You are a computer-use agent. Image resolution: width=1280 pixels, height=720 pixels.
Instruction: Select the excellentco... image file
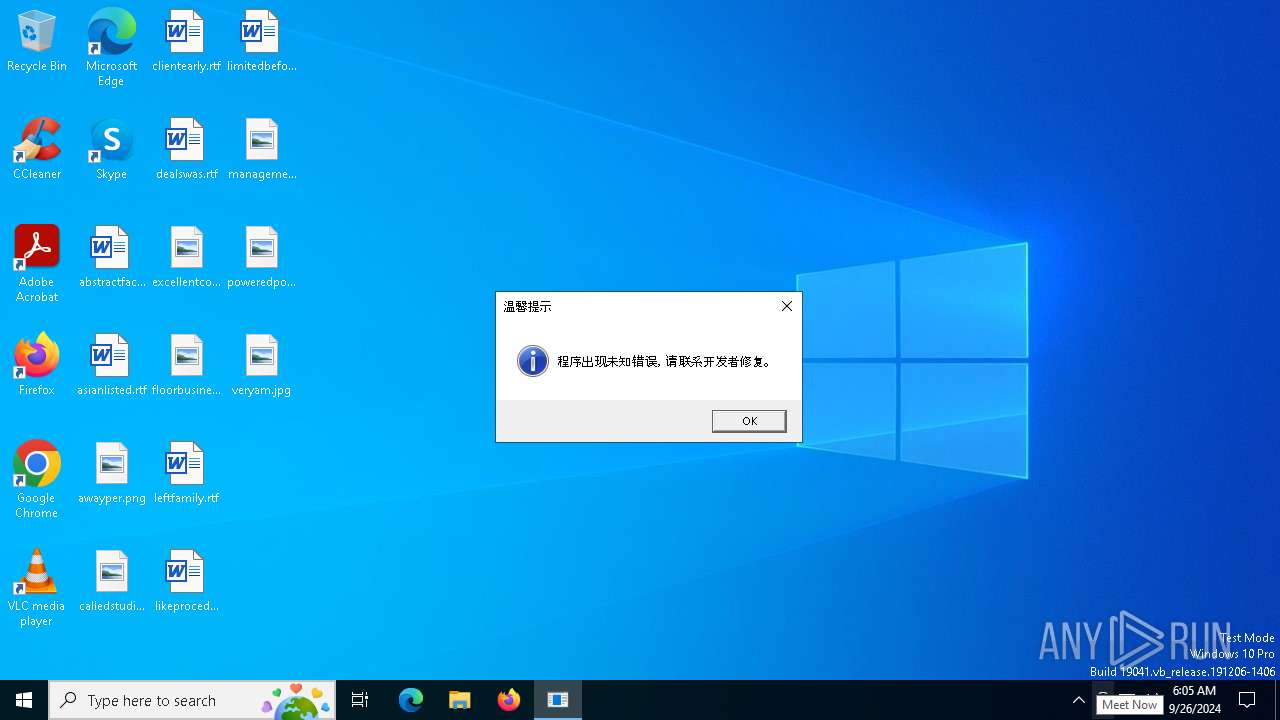(x=186, y=257)
